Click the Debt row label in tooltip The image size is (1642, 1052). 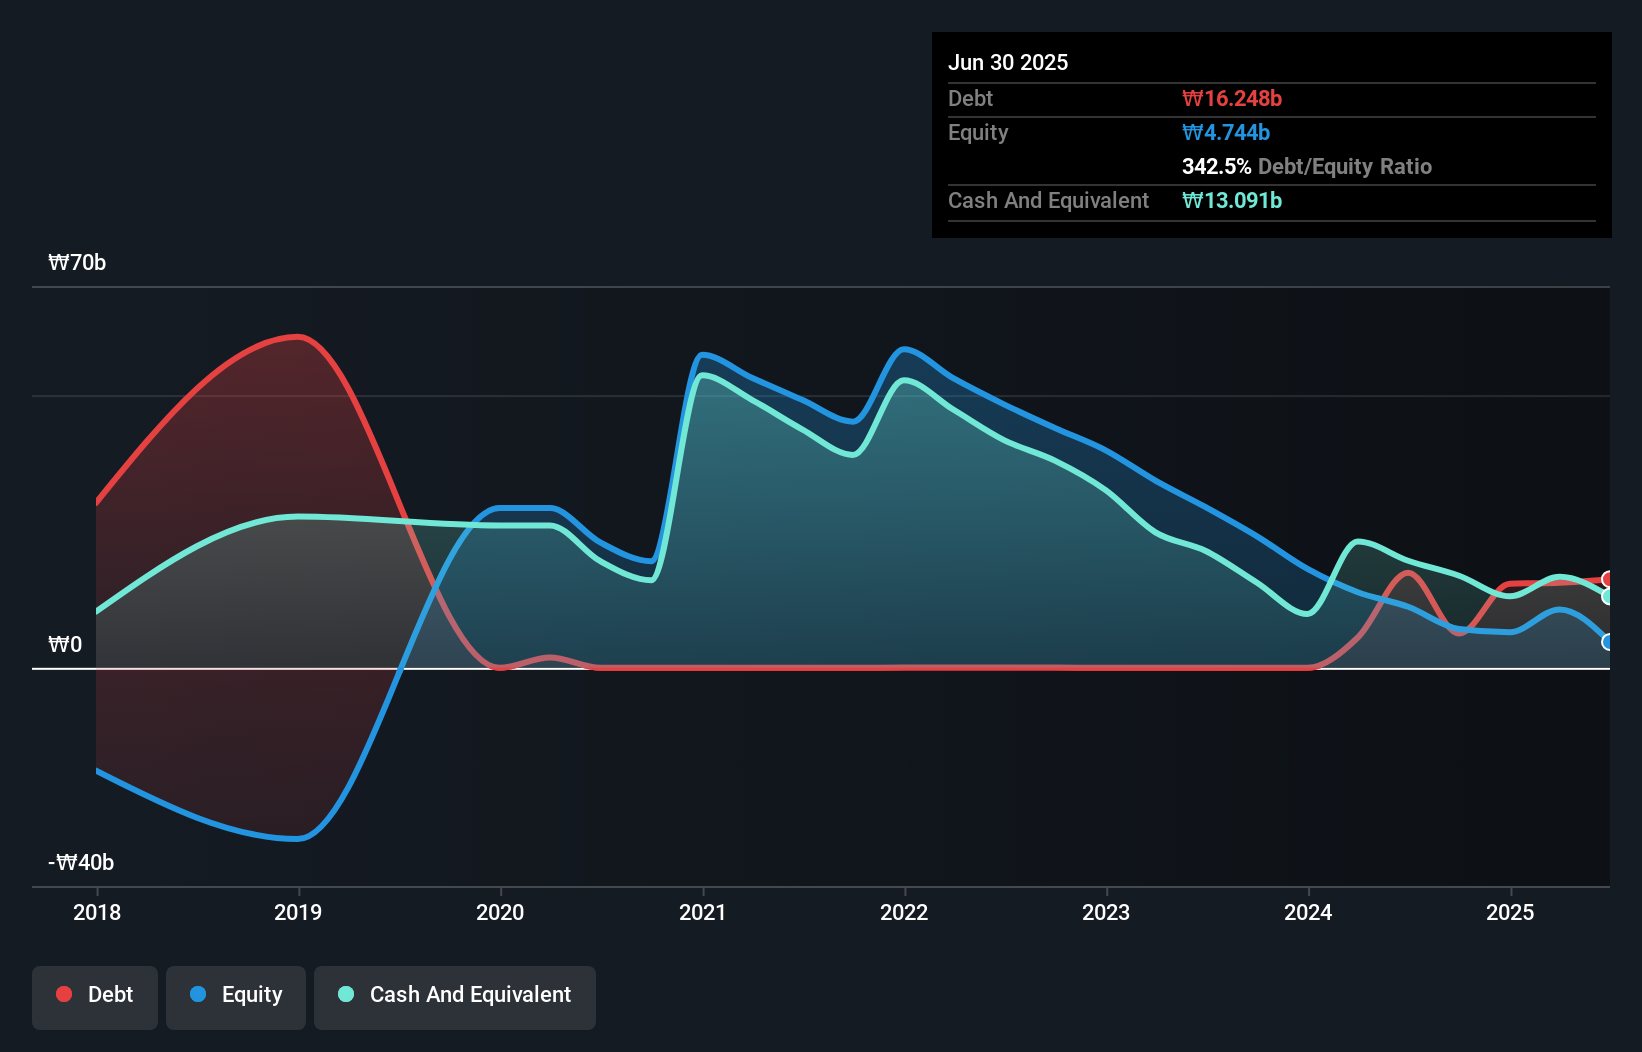(x=970, y=98)
